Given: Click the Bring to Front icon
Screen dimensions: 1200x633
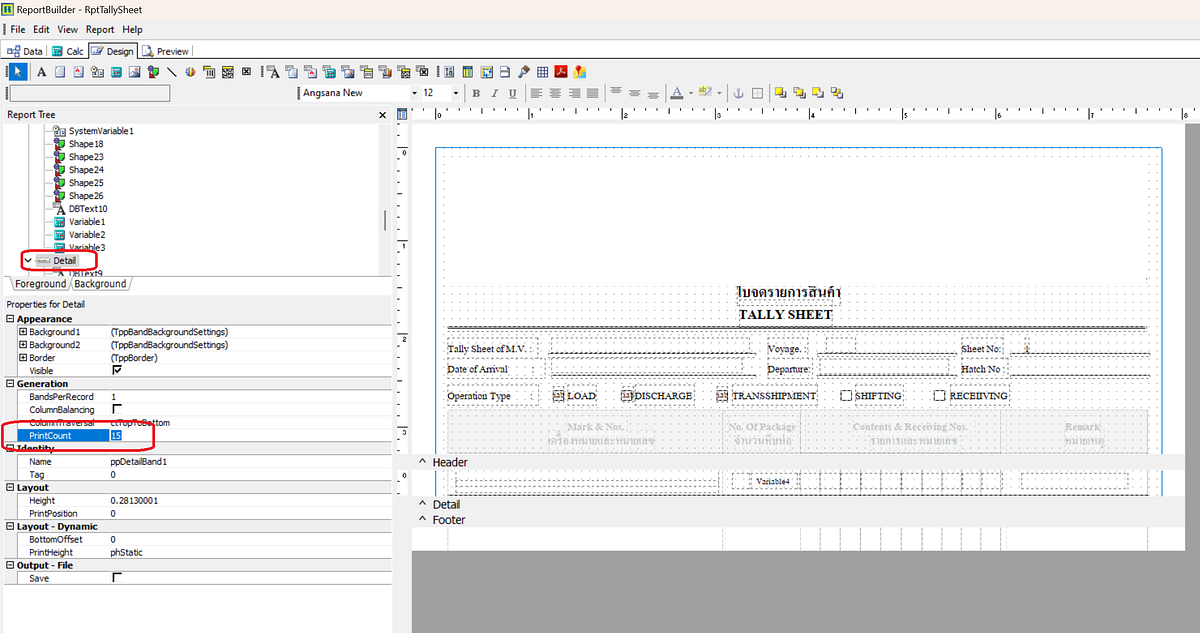Looking at the screenshot, I should (x=780, y=92).
